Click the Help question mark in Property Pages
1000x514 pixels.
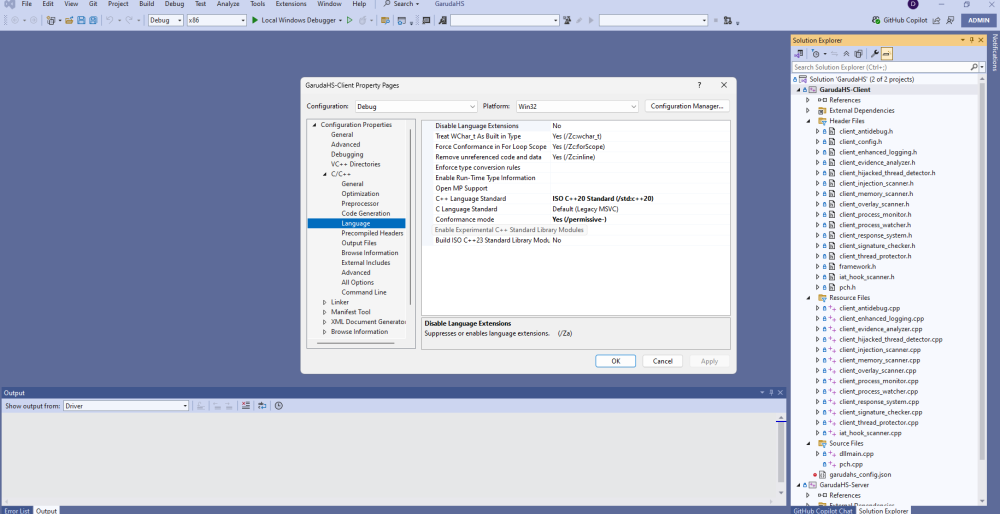click(699, 85)
